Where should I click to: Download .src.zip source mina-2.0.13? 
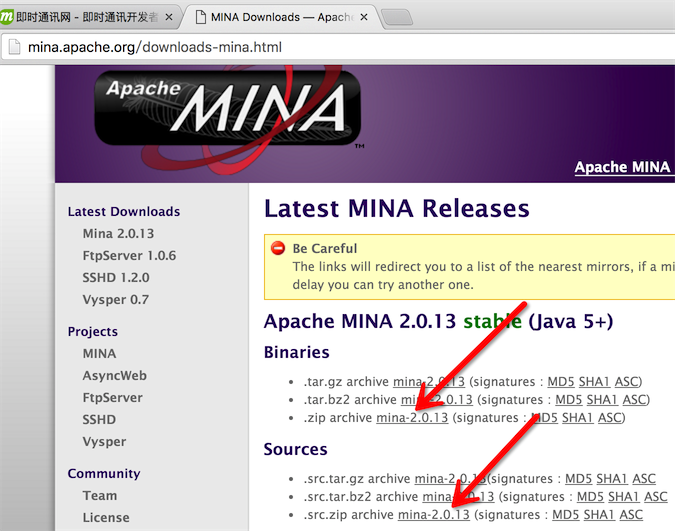[433, 515]
